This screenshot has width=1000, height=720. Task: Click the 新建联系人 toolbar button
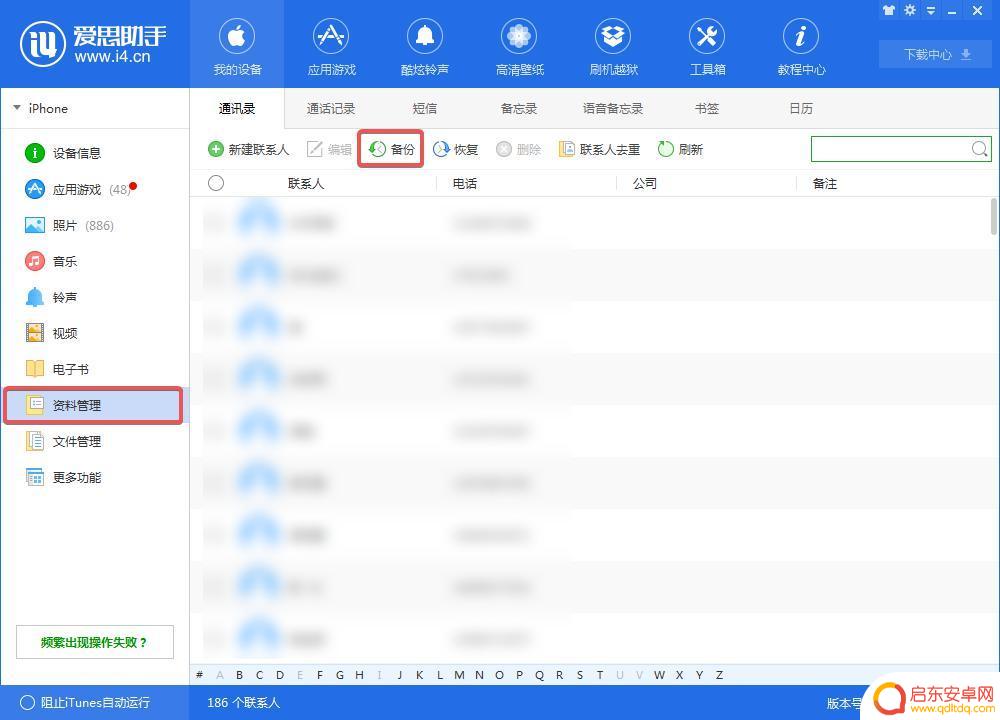249,149
